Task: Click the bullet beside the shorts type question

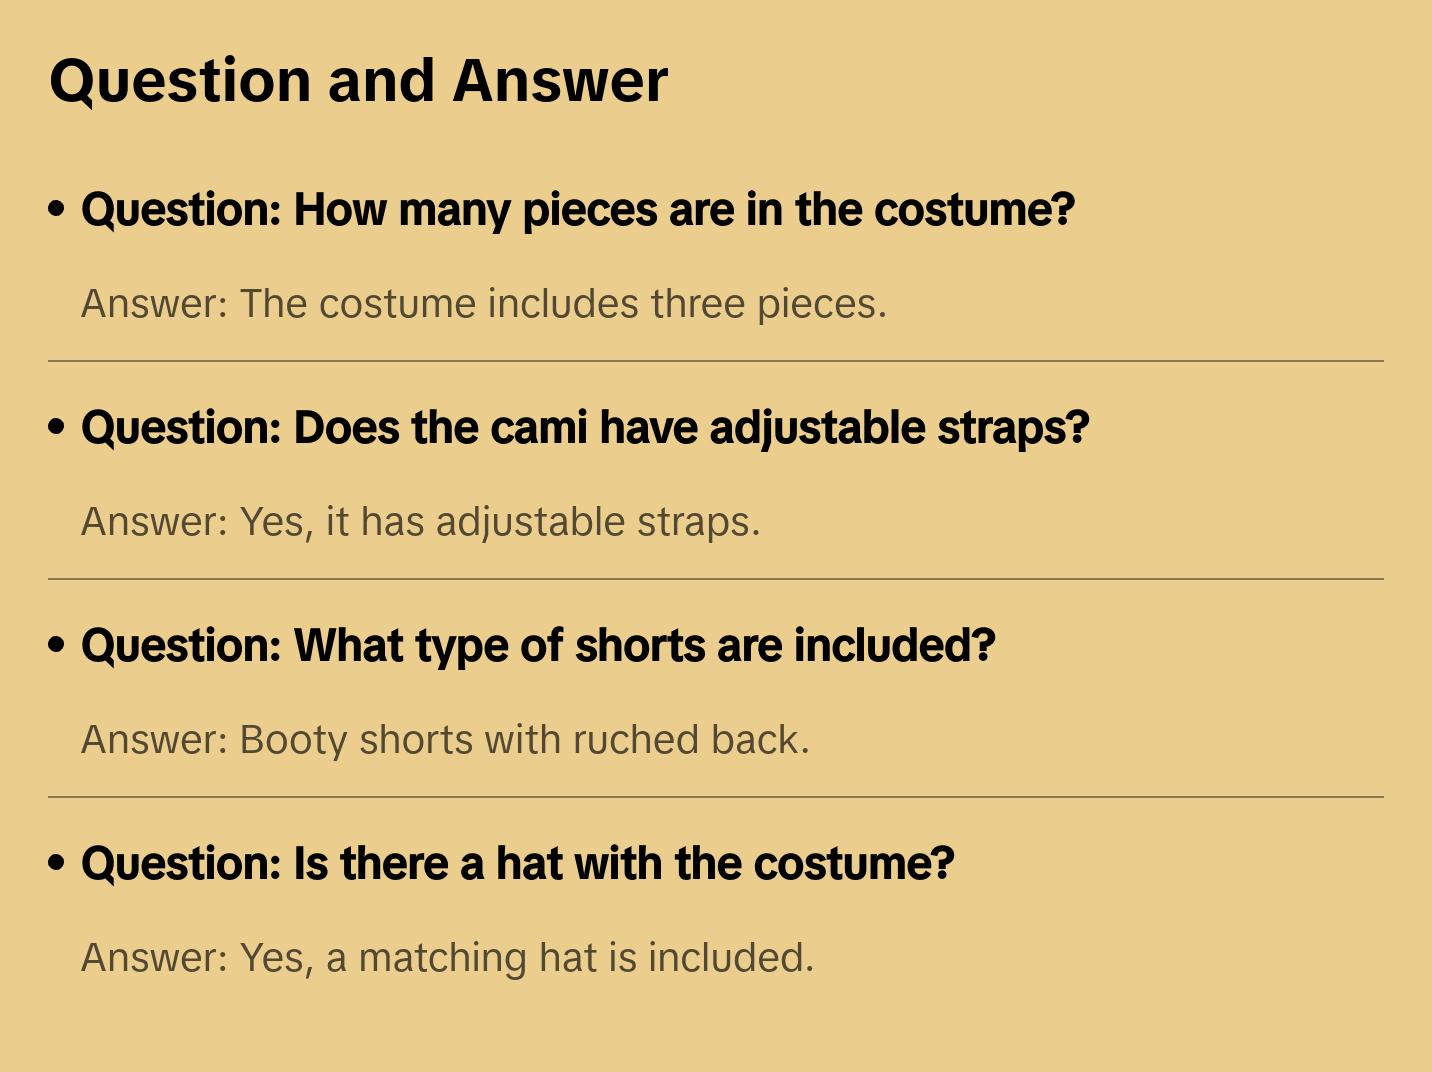Action: coord(57,645)
